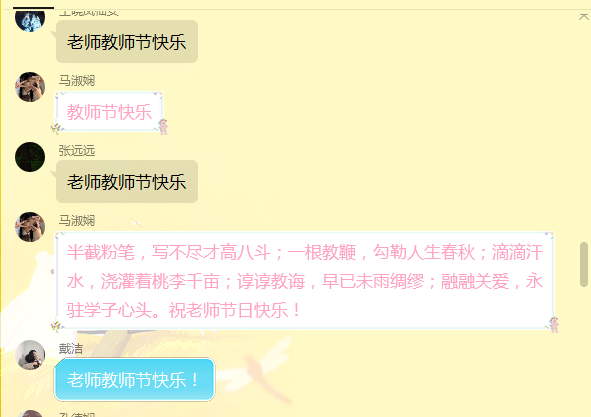The width and height of the screenshot is (591, 417).
Task: Click the flower decoration on the long pink bubble corner
Action: (56, 327)
